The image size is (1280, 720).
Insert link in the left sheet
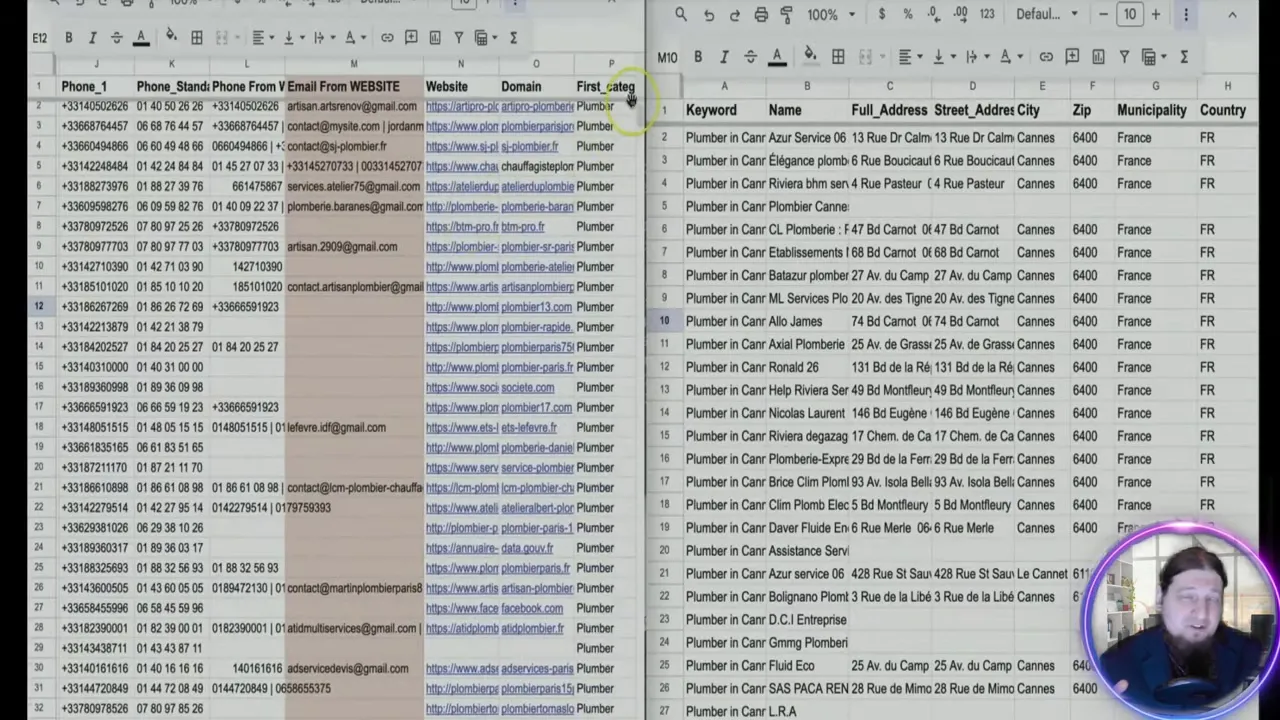[387, 38]
